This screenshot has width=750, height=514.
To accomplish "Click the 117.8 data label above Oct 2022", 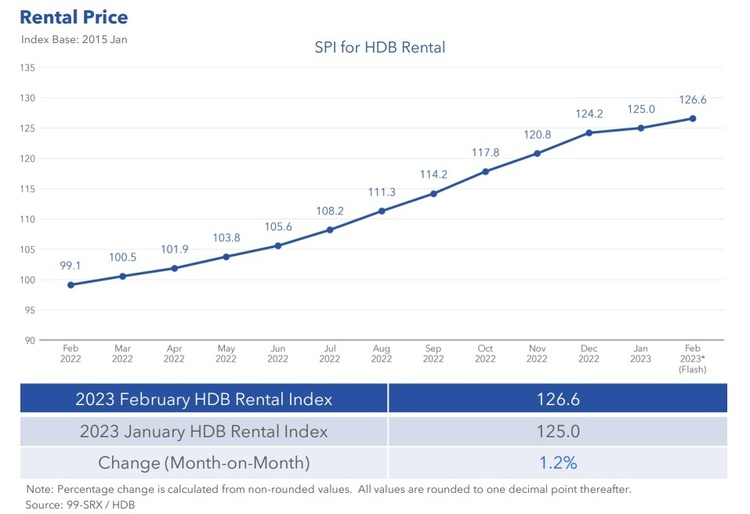I will [485, 153].
